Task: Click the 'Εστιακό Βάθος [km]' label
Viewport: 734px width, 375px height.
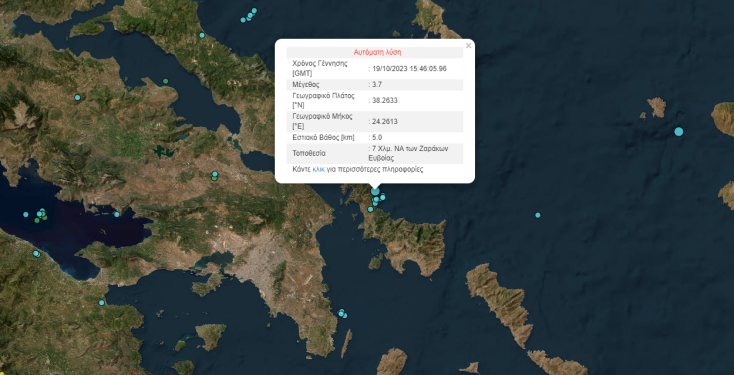Action: tap(323, 138)
